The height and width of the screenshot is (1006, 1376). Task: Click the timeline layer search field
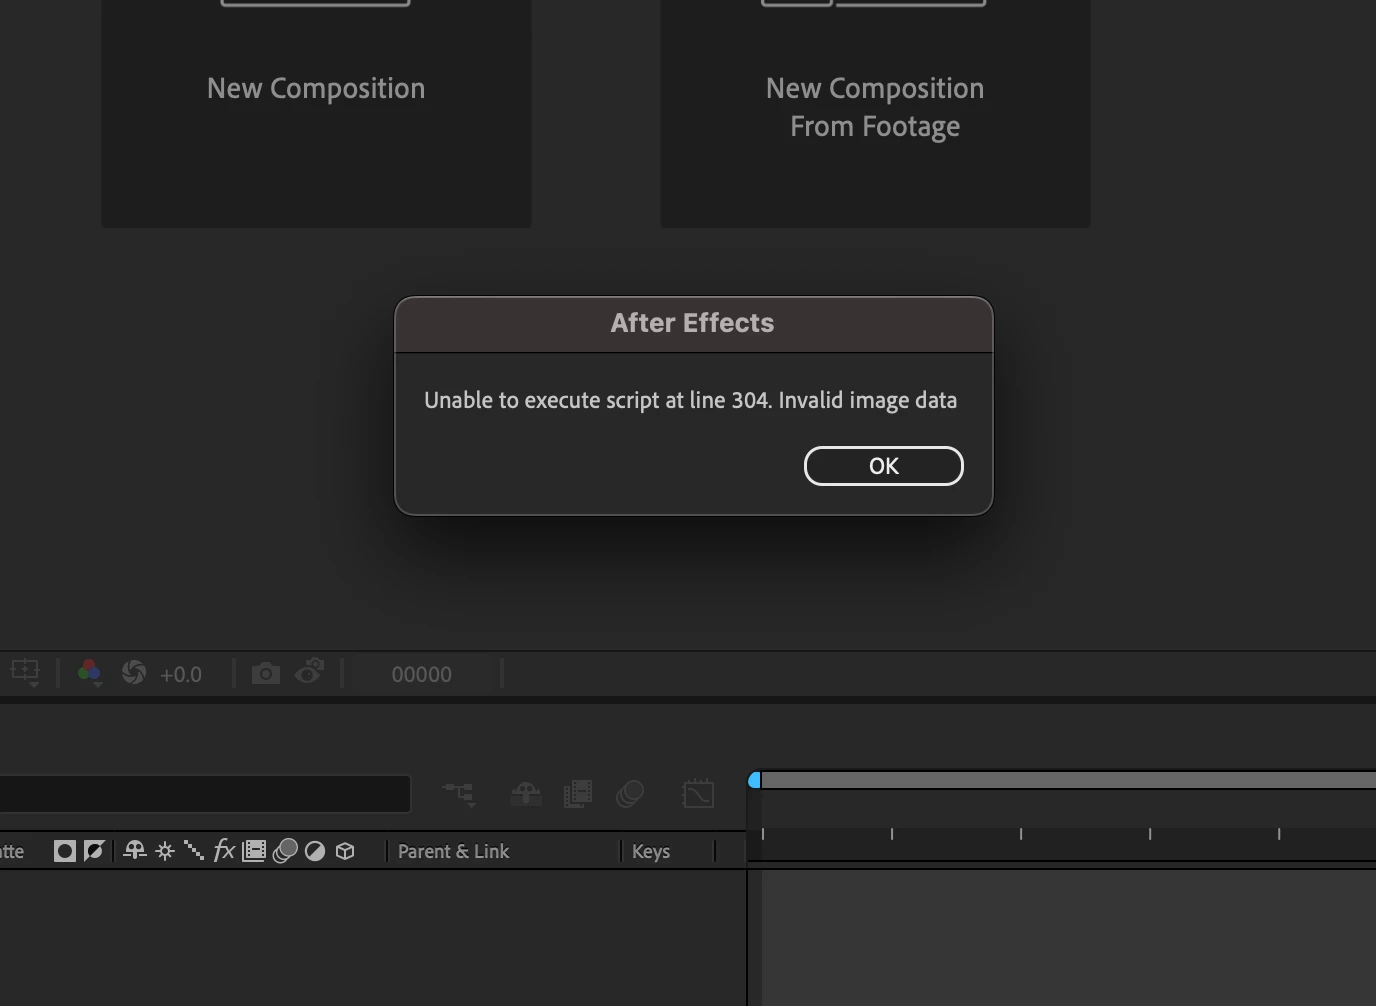[205, 794]
